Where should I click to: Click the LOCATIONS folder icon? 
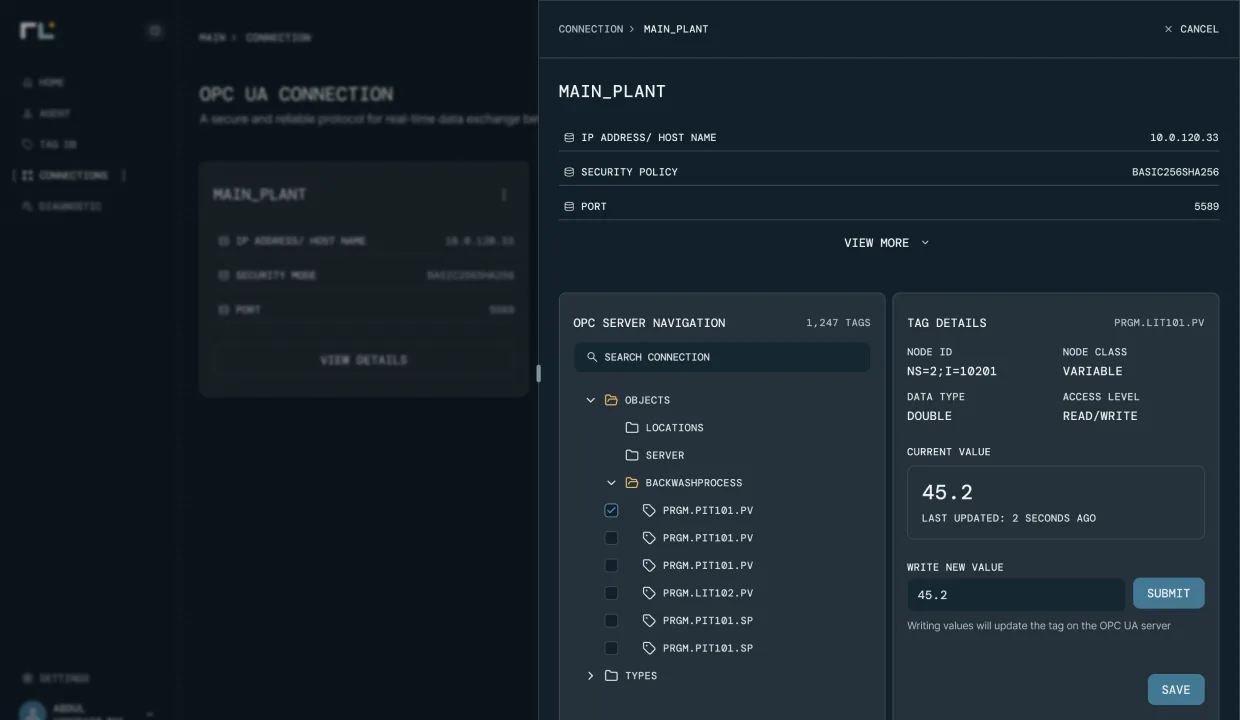(x=632, y=428)
